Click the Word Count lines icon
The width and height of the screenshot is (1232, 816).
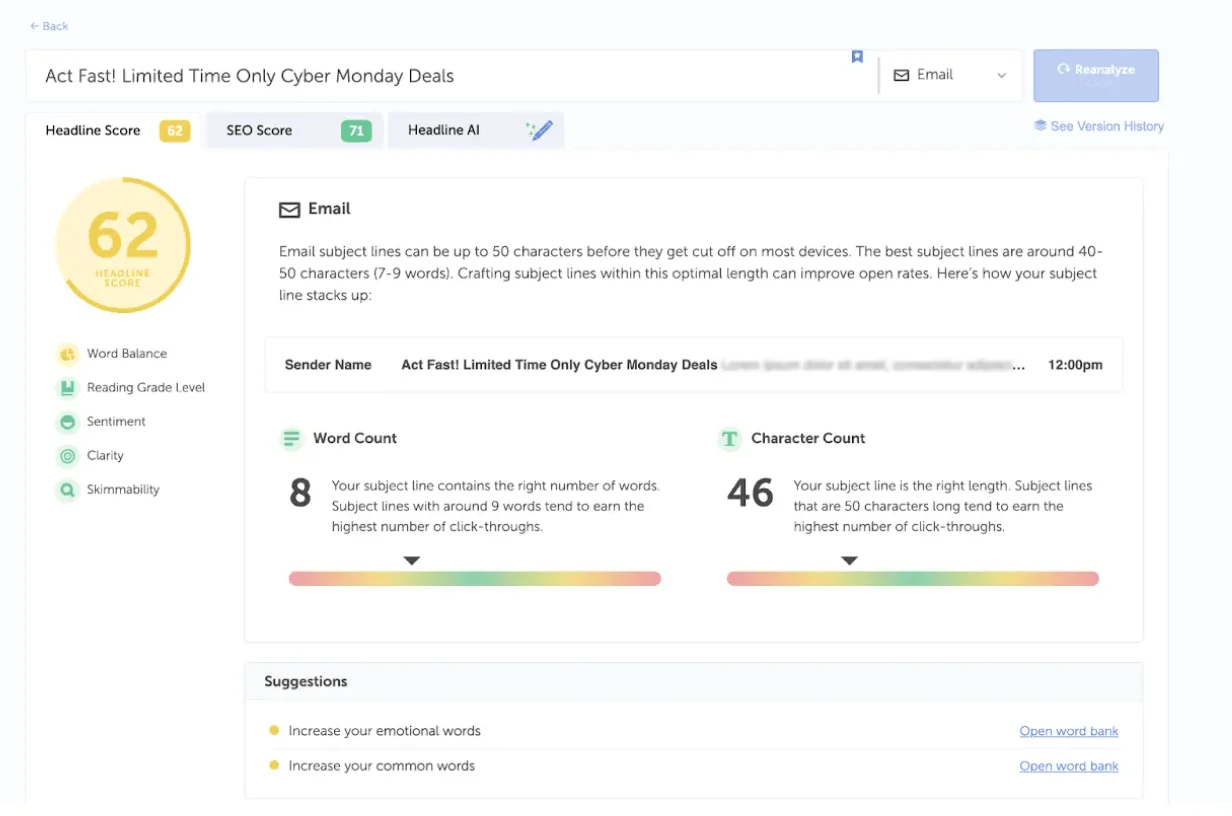[291, 438]
